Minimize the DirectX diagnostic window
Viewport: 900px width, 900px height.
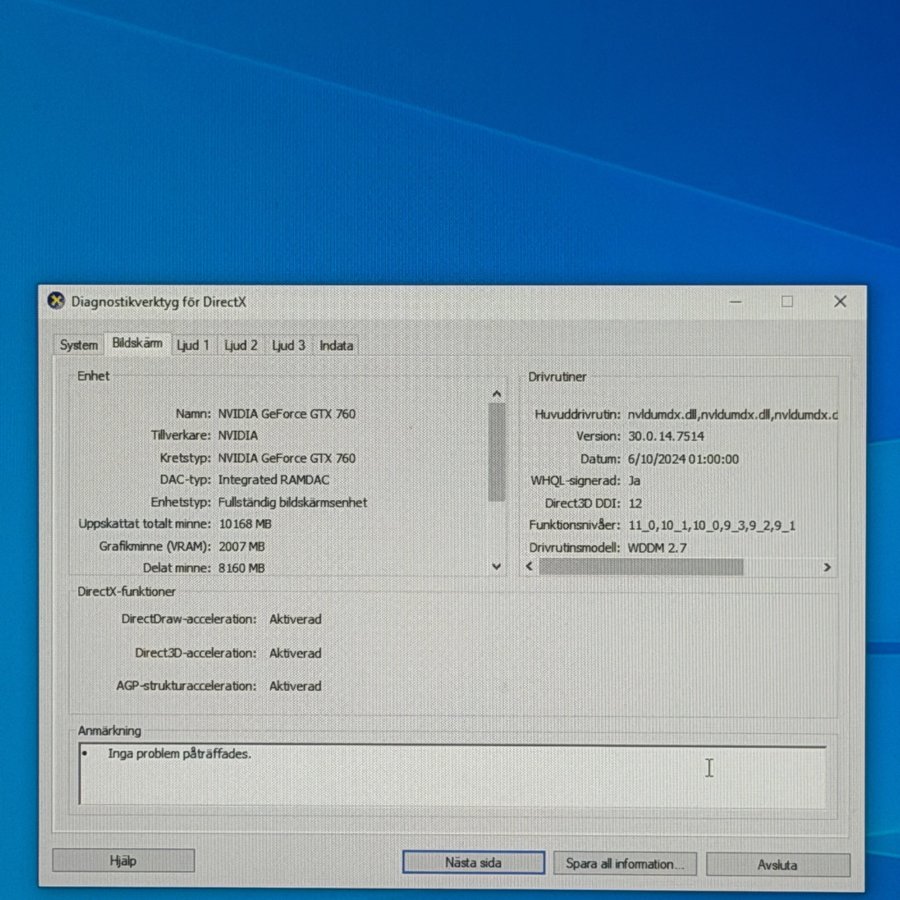pos(735,301)
